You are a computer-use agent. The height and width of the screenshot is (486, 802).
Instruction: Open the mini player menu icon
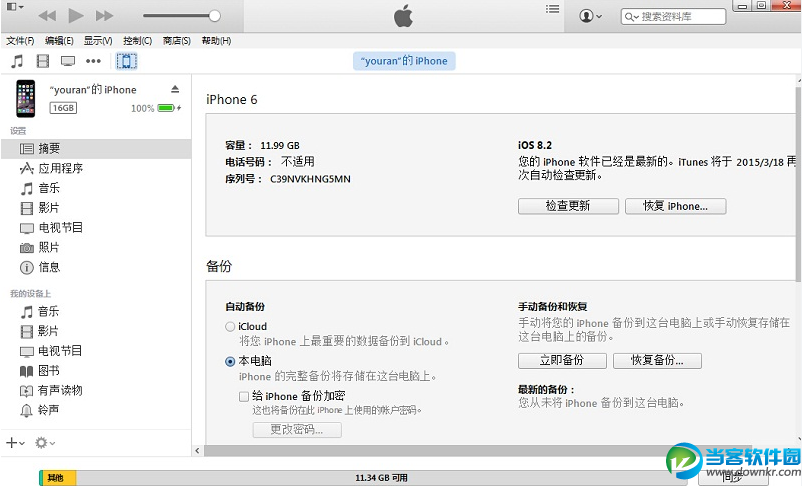[x=15, y=7]
